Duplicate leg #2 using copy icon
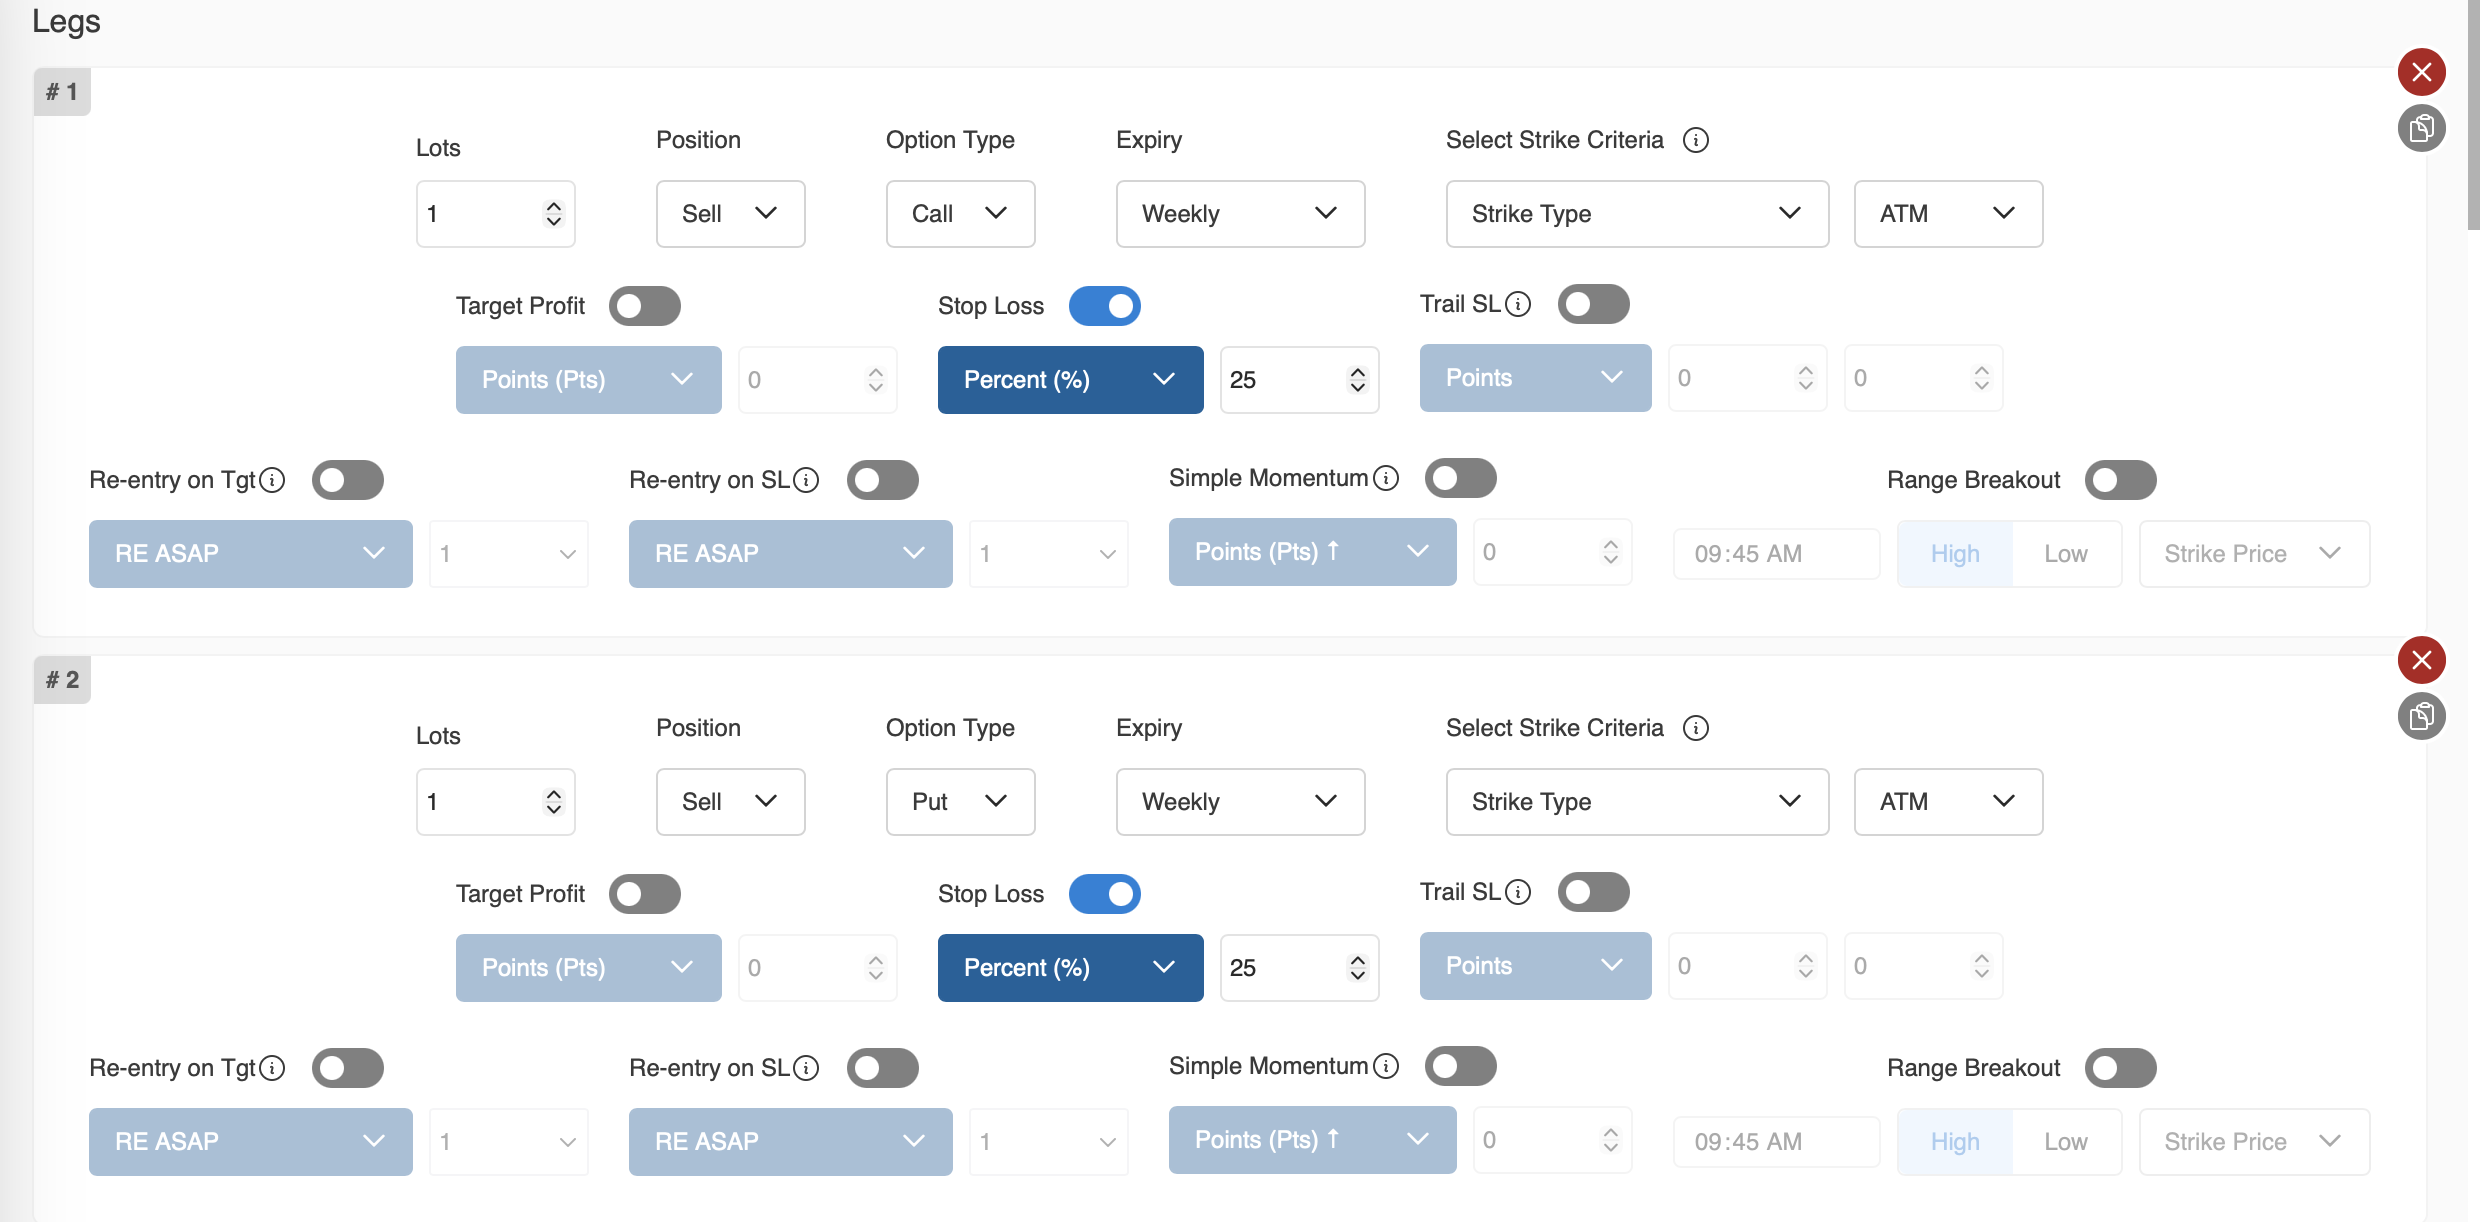The height and width of the screenshot is (1222, 2480). [x=2421, y=716]
